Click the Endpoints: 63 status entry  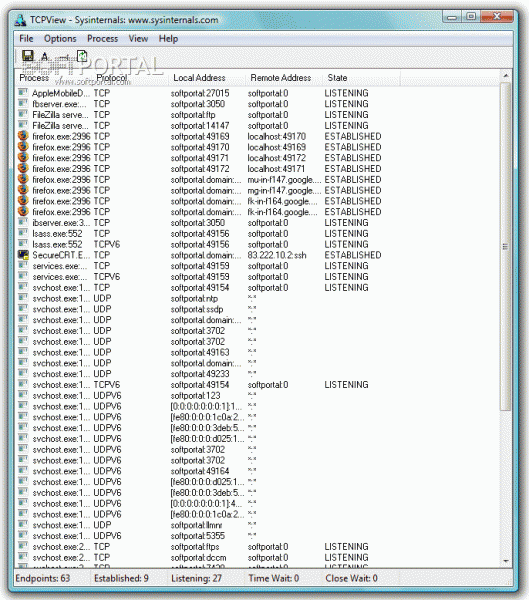[x=43, y=578]
